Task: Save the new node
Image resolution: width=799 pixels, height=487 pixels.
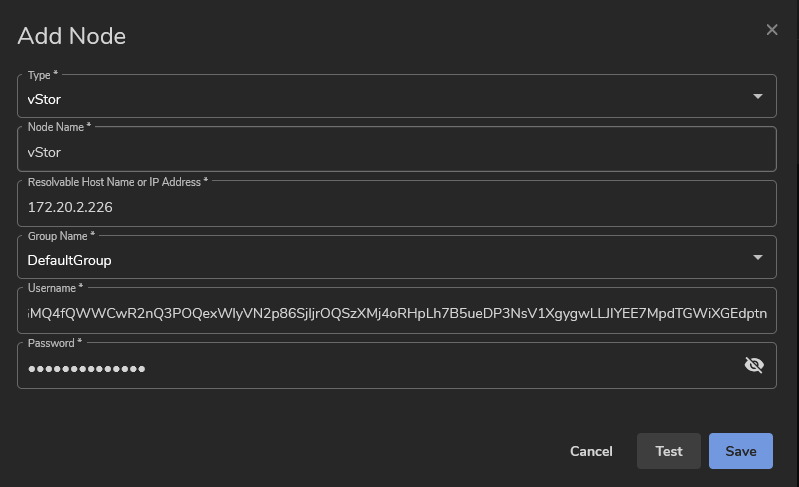Action: 741,451
